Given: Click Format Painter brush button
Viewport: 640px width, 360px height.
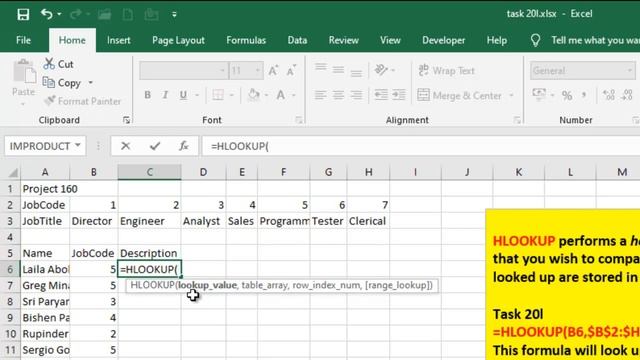Looking at the screenshot, I should (x=83, y=101).
